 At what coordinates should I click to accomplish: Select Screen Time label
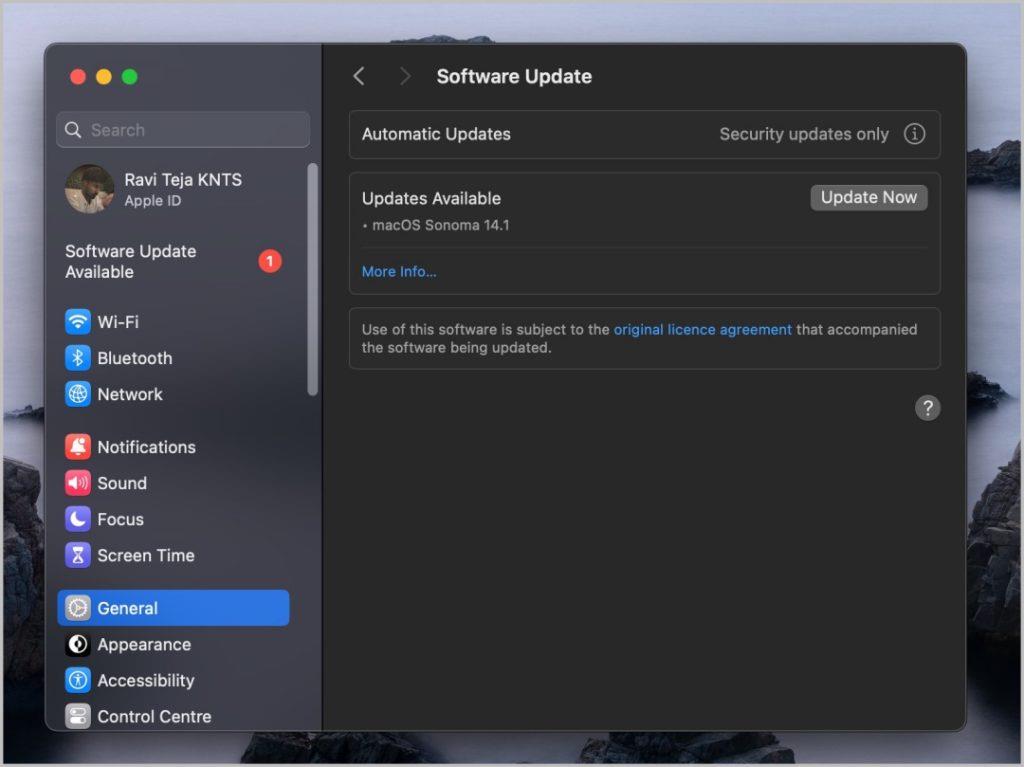(146, 555)
